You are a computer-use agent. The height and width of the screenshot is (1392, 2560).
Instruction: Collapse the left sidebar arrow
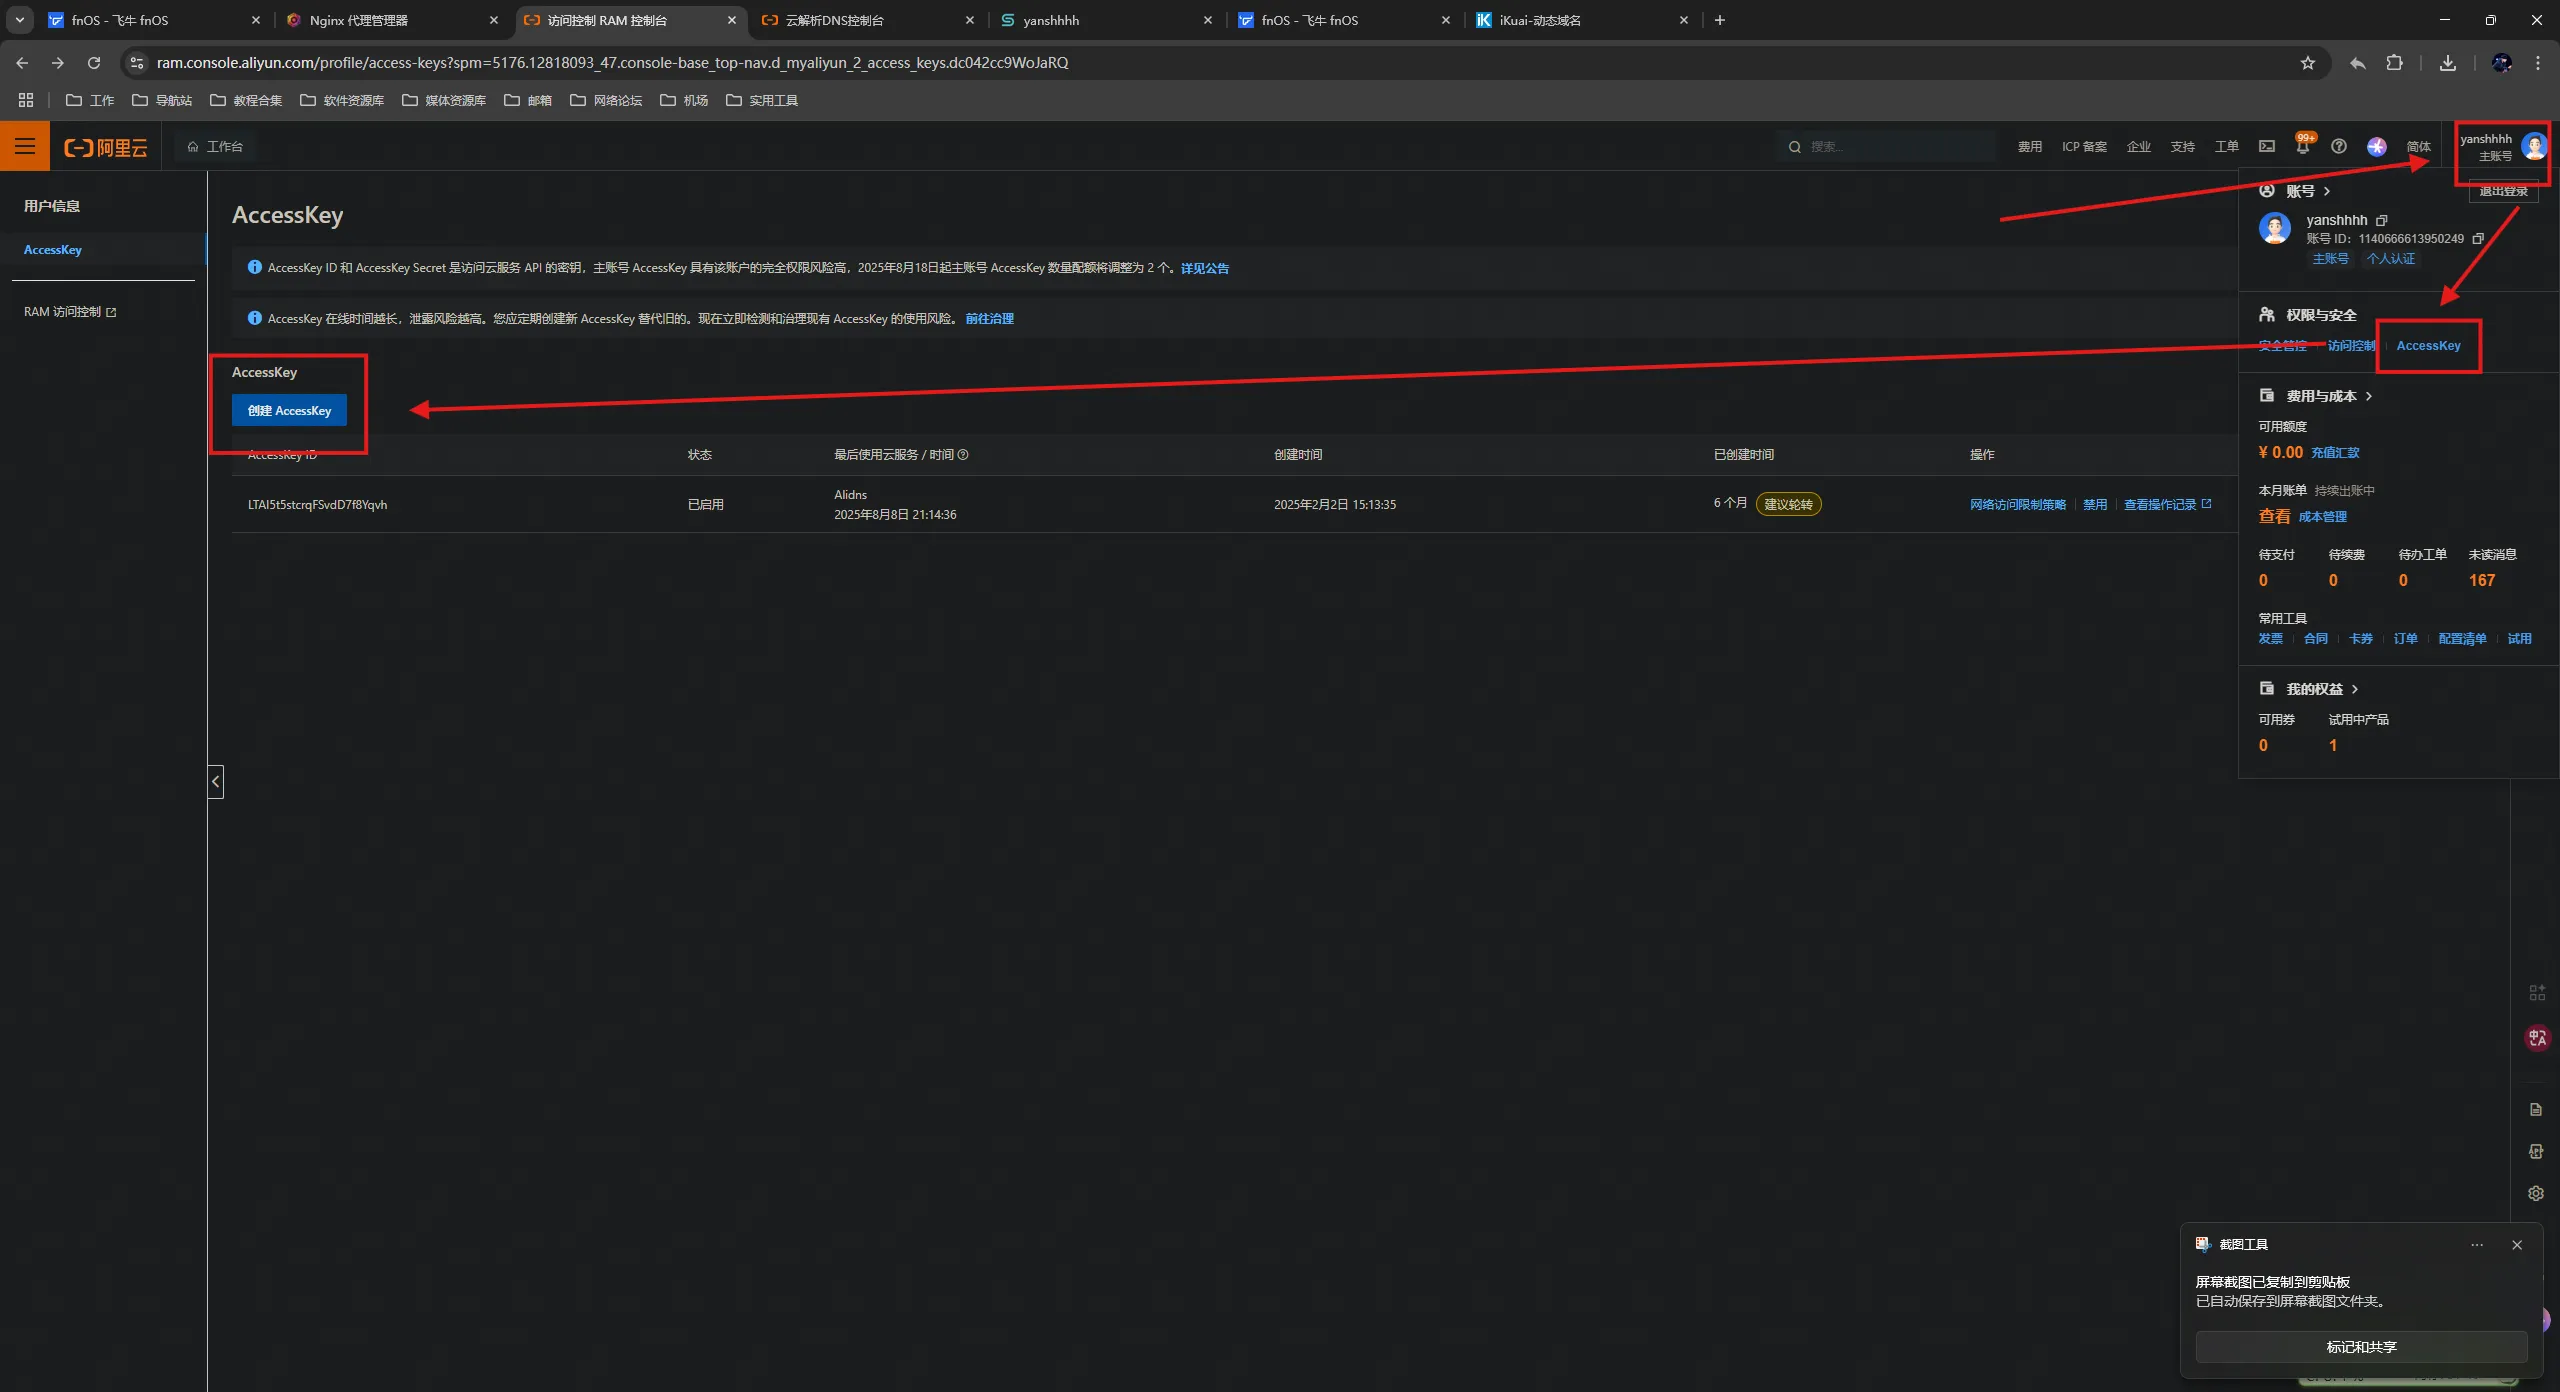click(x=215, y=782)
